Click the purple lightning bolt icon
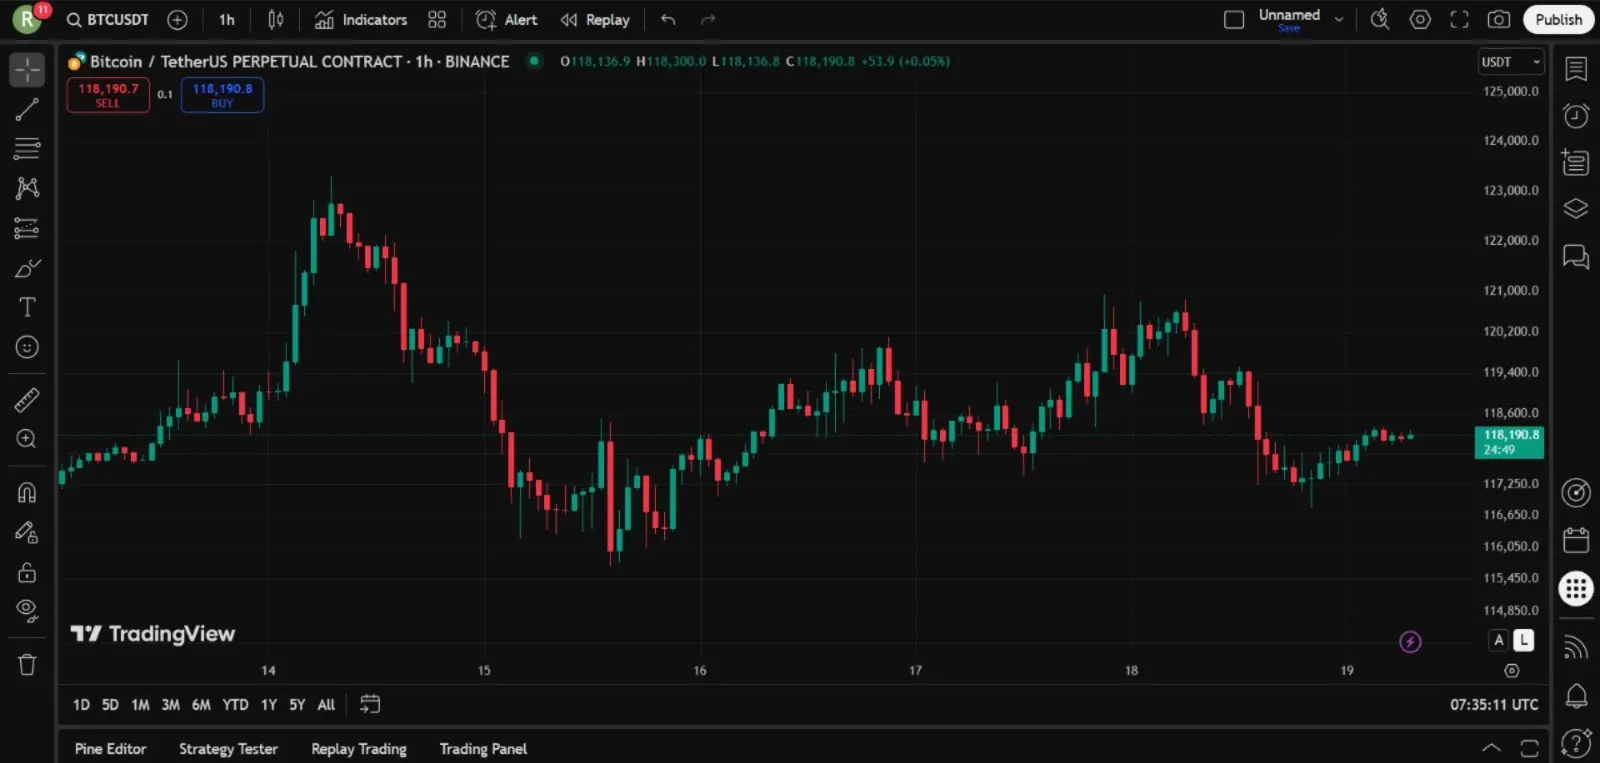The image size is (1600, 763). tap(1410, 642)
